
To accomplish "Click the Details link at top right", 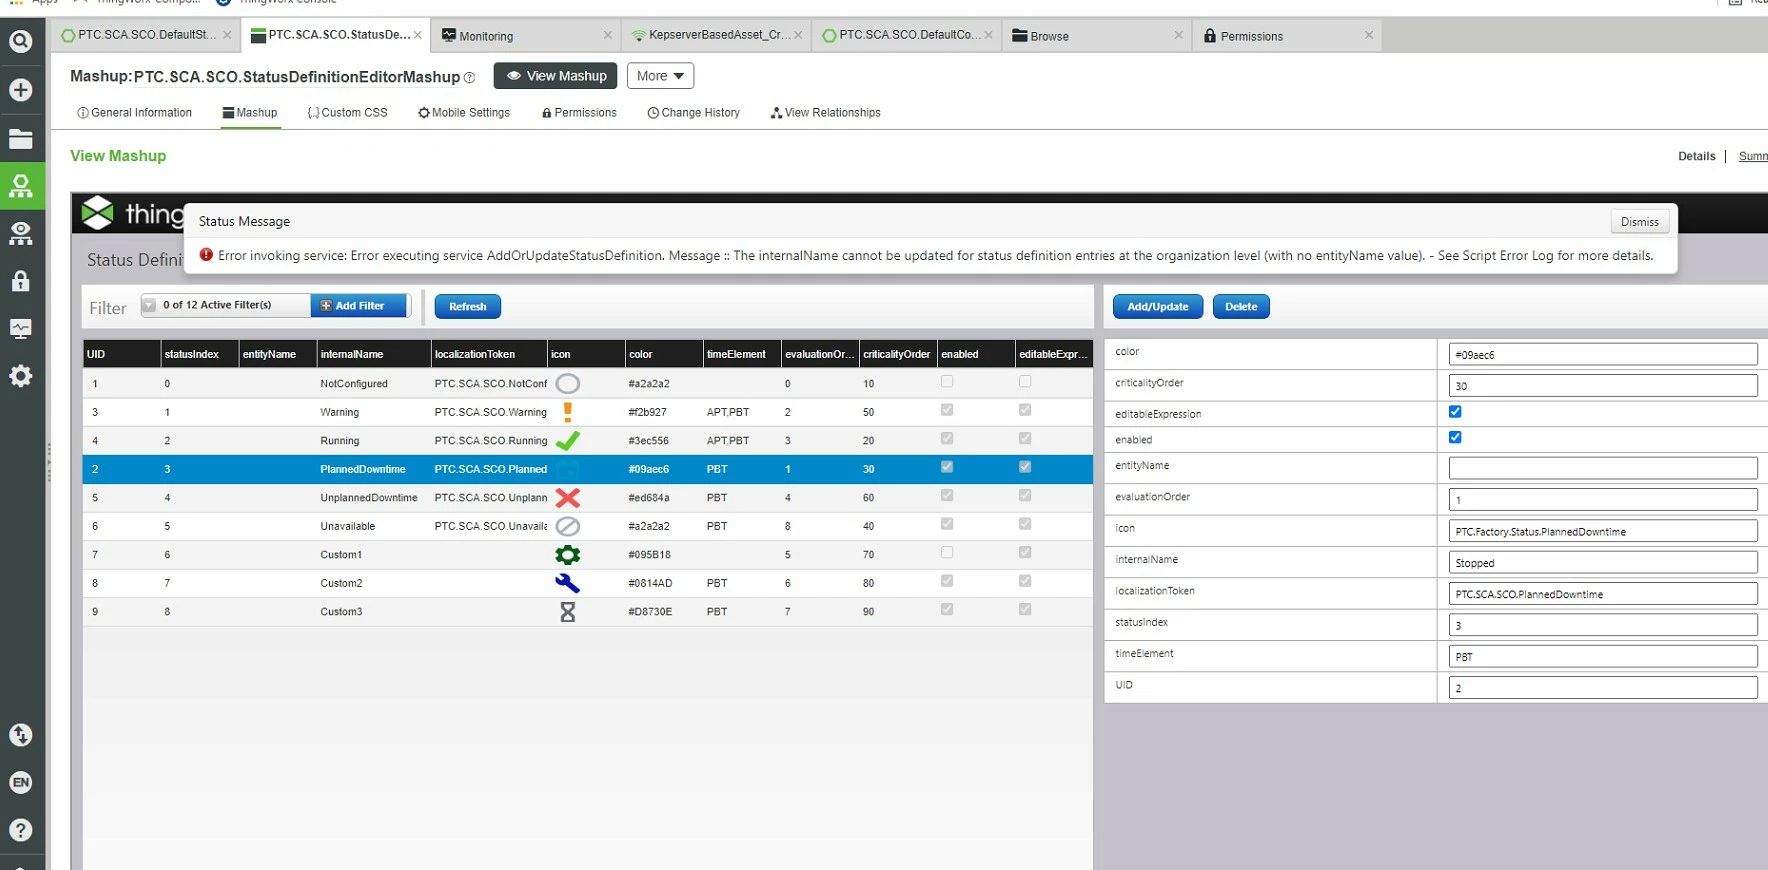I will click(1696, 156).
